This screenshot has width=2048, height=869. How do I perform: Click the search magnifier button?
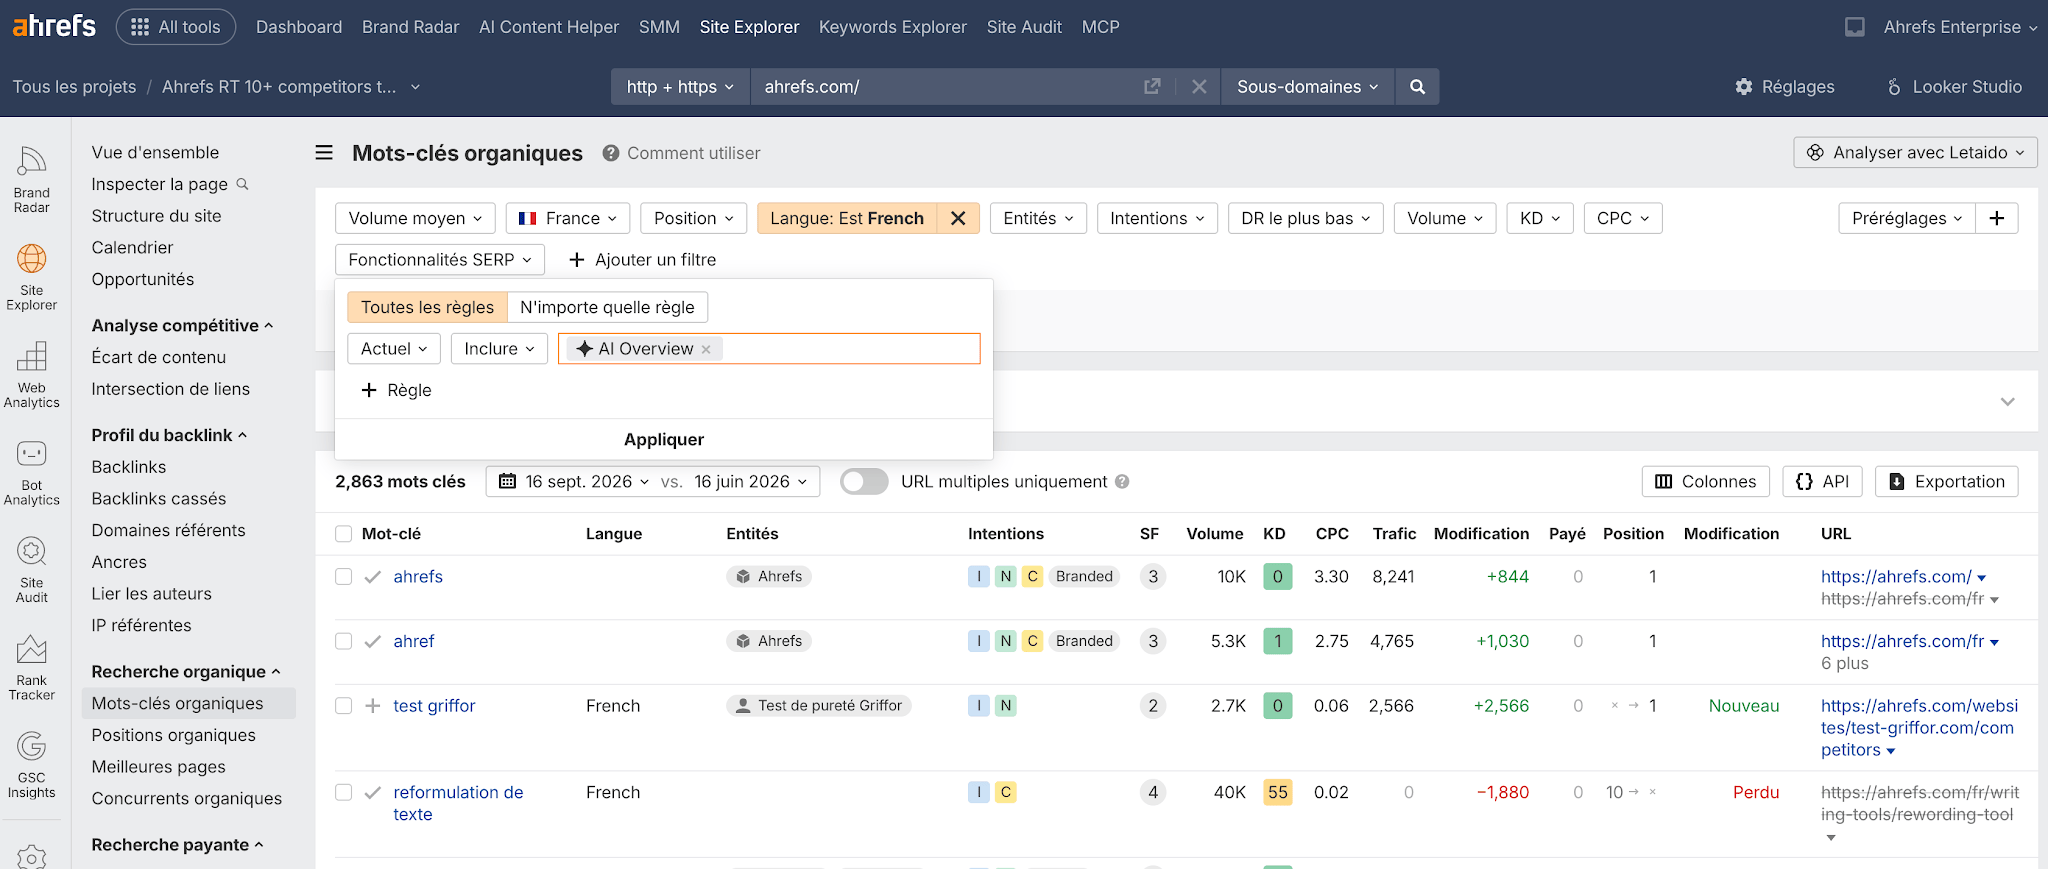point(1417,87)
